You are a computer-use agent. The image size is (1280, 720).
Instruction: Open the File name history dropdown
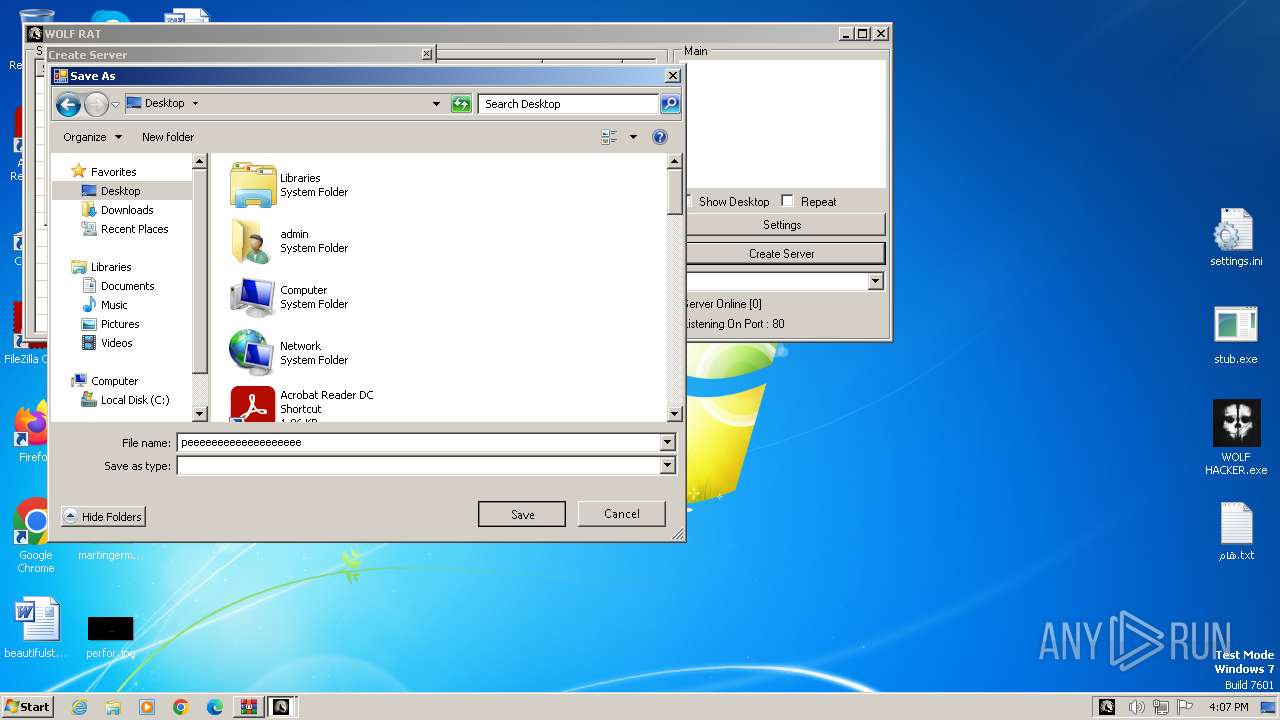click(x=667, y=442)
